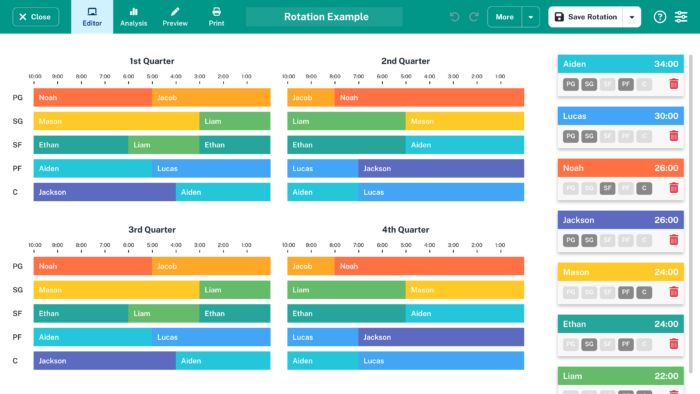Viewport: 700px width, 394px height.
Task: Edit the Rotation Example title field
Action: (324, 17)
